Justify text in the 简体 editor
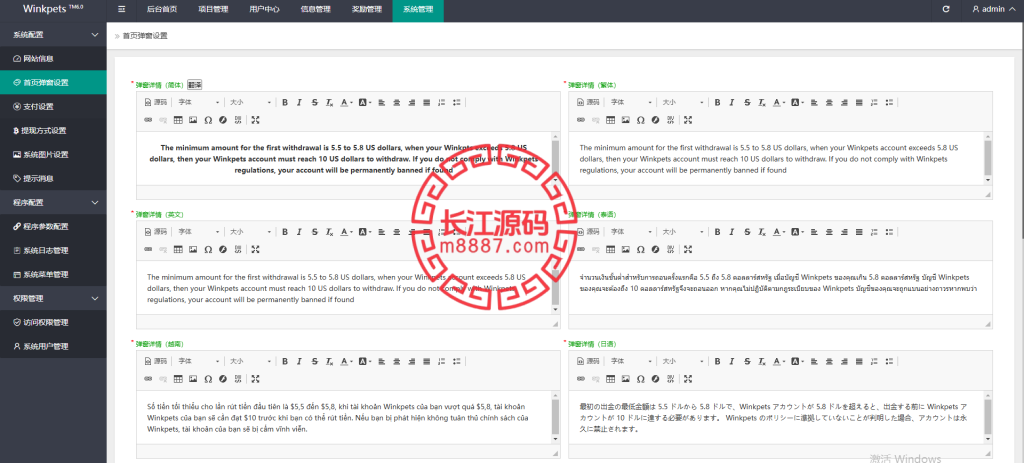The image size is (1024, 463). click(426, 103)
